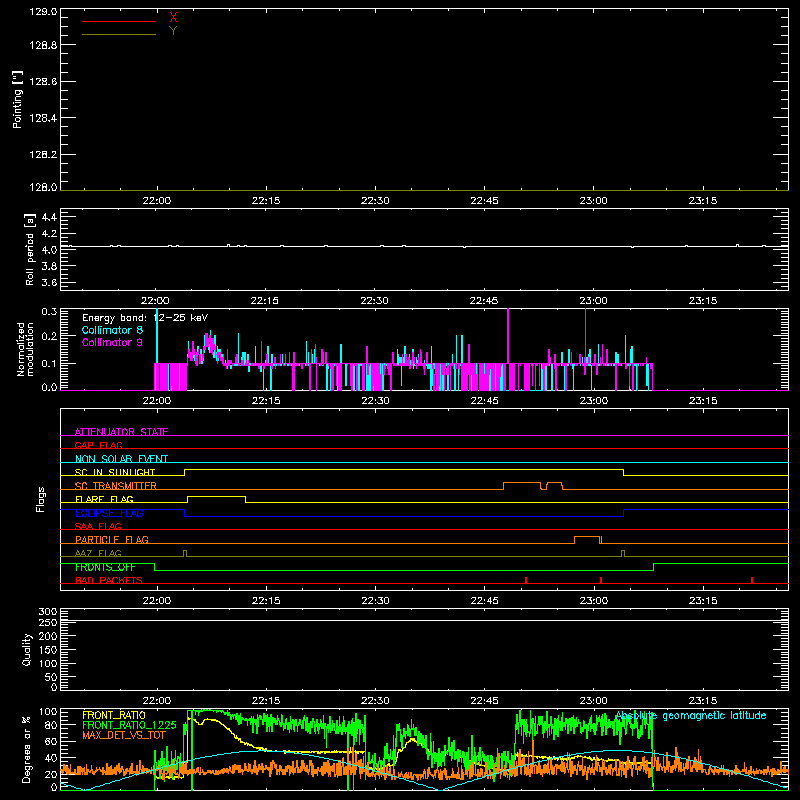Click the FRONT_RATIO legend entry
This screenshot has height=800, width=800.
(114, 715)
